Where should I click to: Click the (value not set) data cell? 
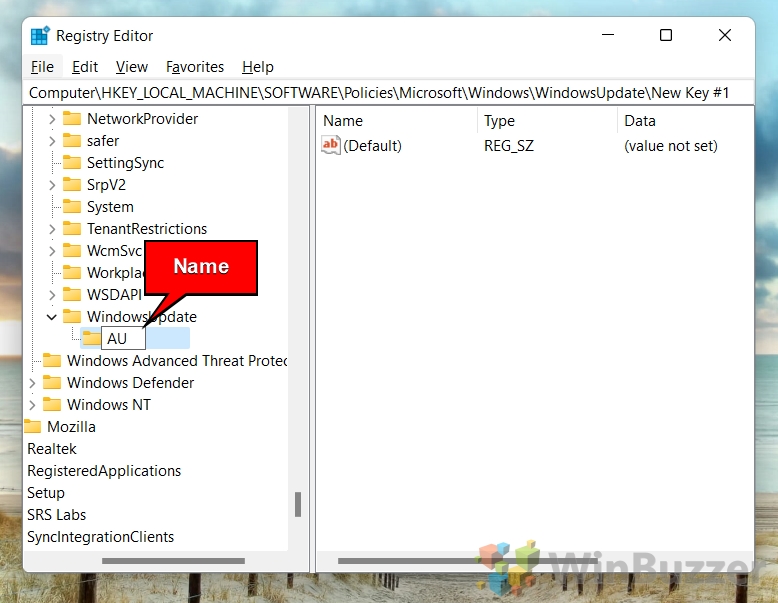click(x=671, y=146)
